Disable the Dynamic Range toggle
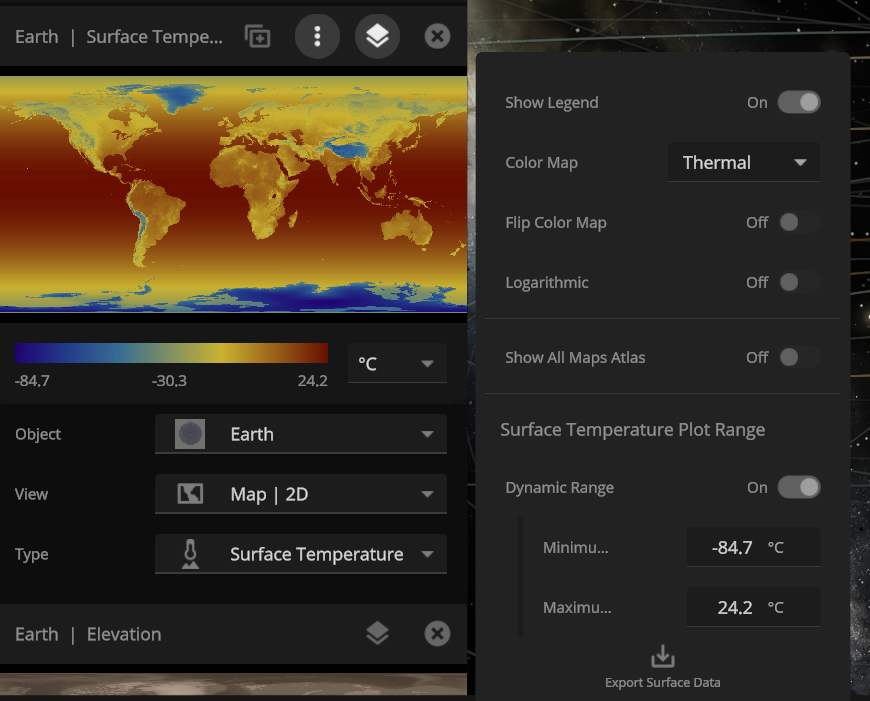Image resolution: width=870 pixels, height=701 pixels. point(799,487)
